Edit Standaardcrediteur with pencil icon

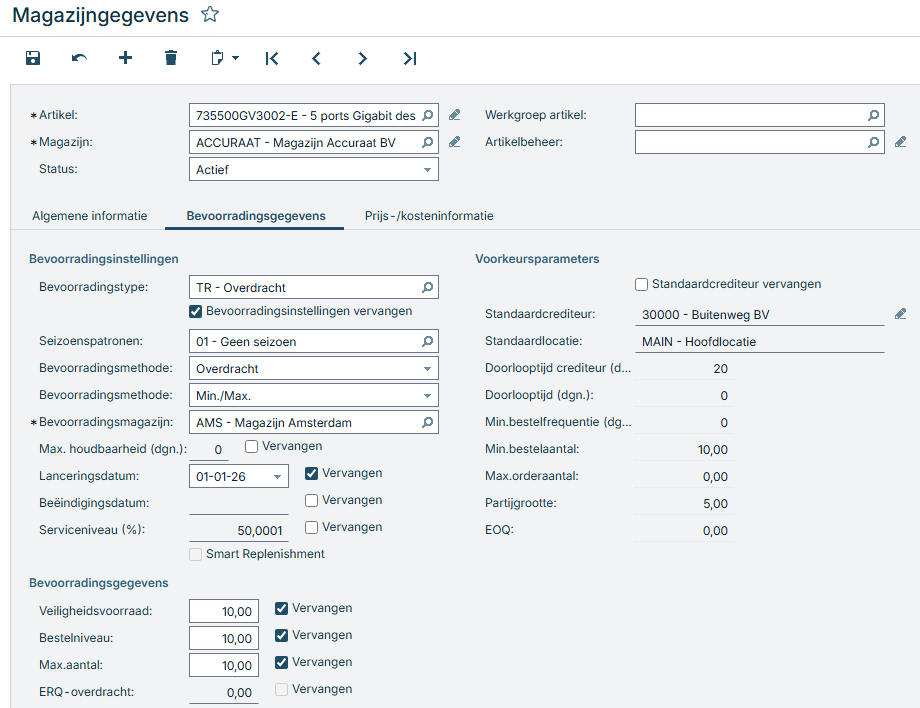(x=901, y=314)
